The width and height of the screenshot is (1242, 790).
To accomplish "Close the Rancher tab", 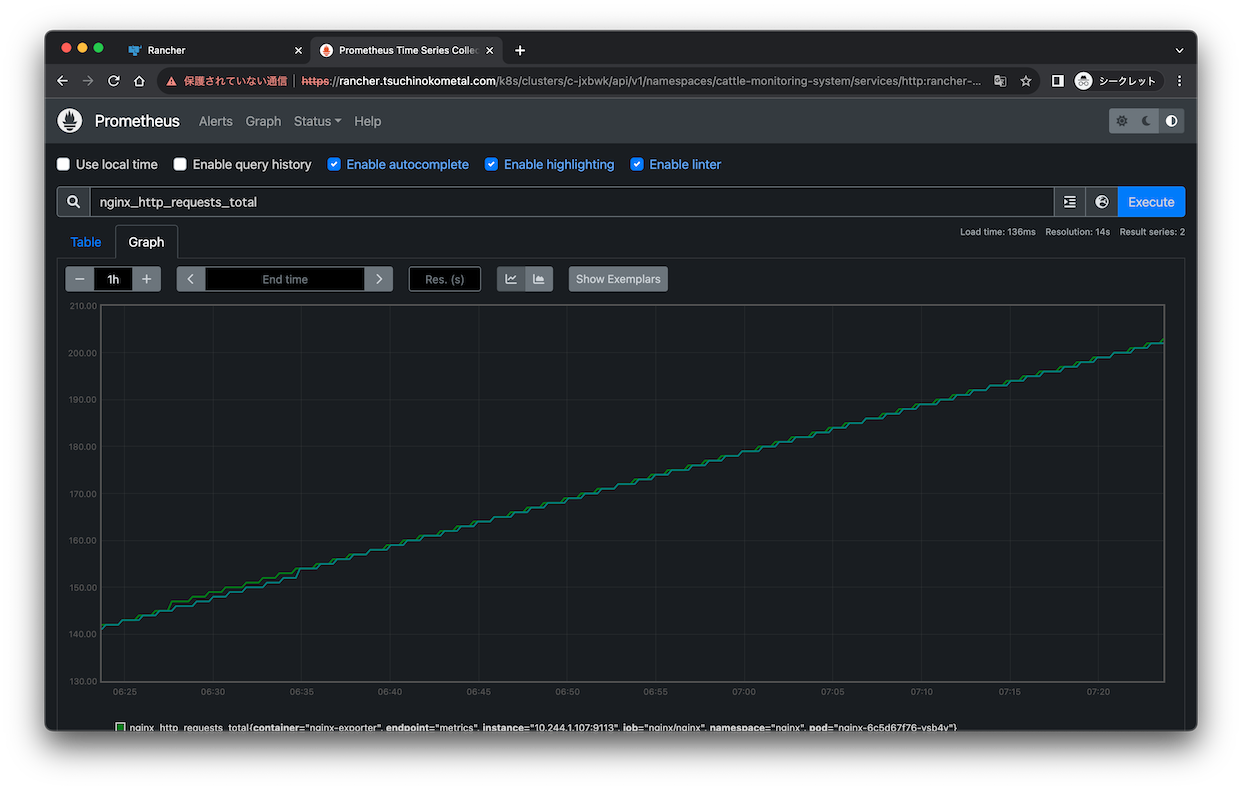I will coord(298,50).
